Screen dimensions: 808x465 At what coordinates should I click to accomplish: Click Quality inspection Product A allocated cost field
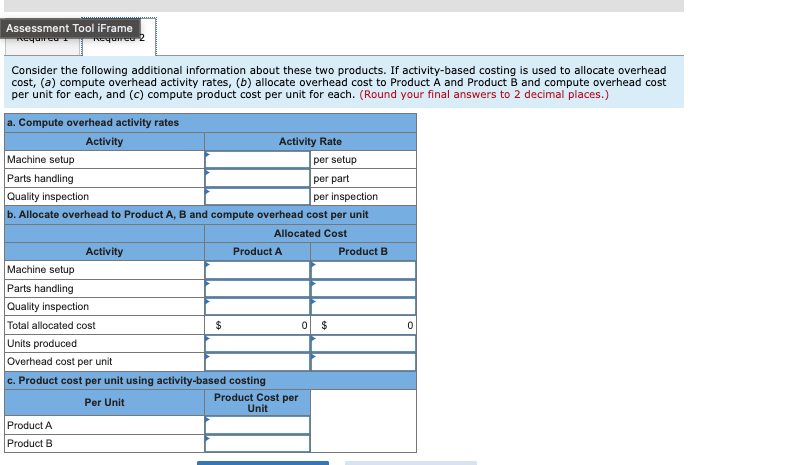click(x=257, y=306)
